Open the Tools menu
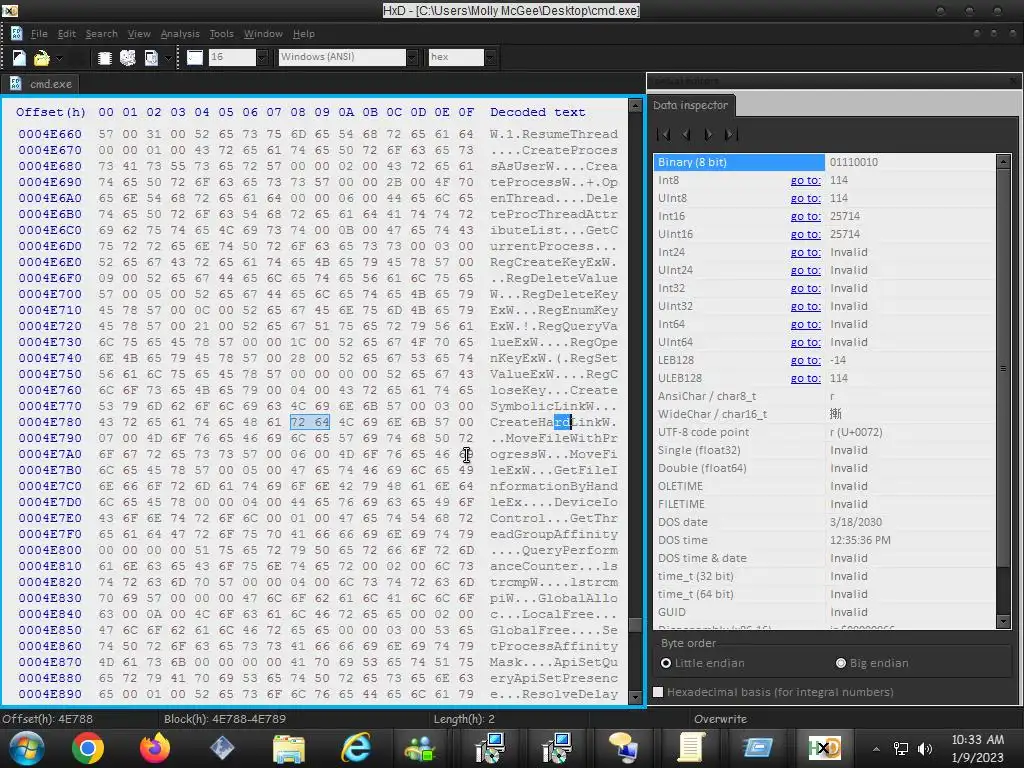This screenshot has height=768, width=1024. coord(221,33)
